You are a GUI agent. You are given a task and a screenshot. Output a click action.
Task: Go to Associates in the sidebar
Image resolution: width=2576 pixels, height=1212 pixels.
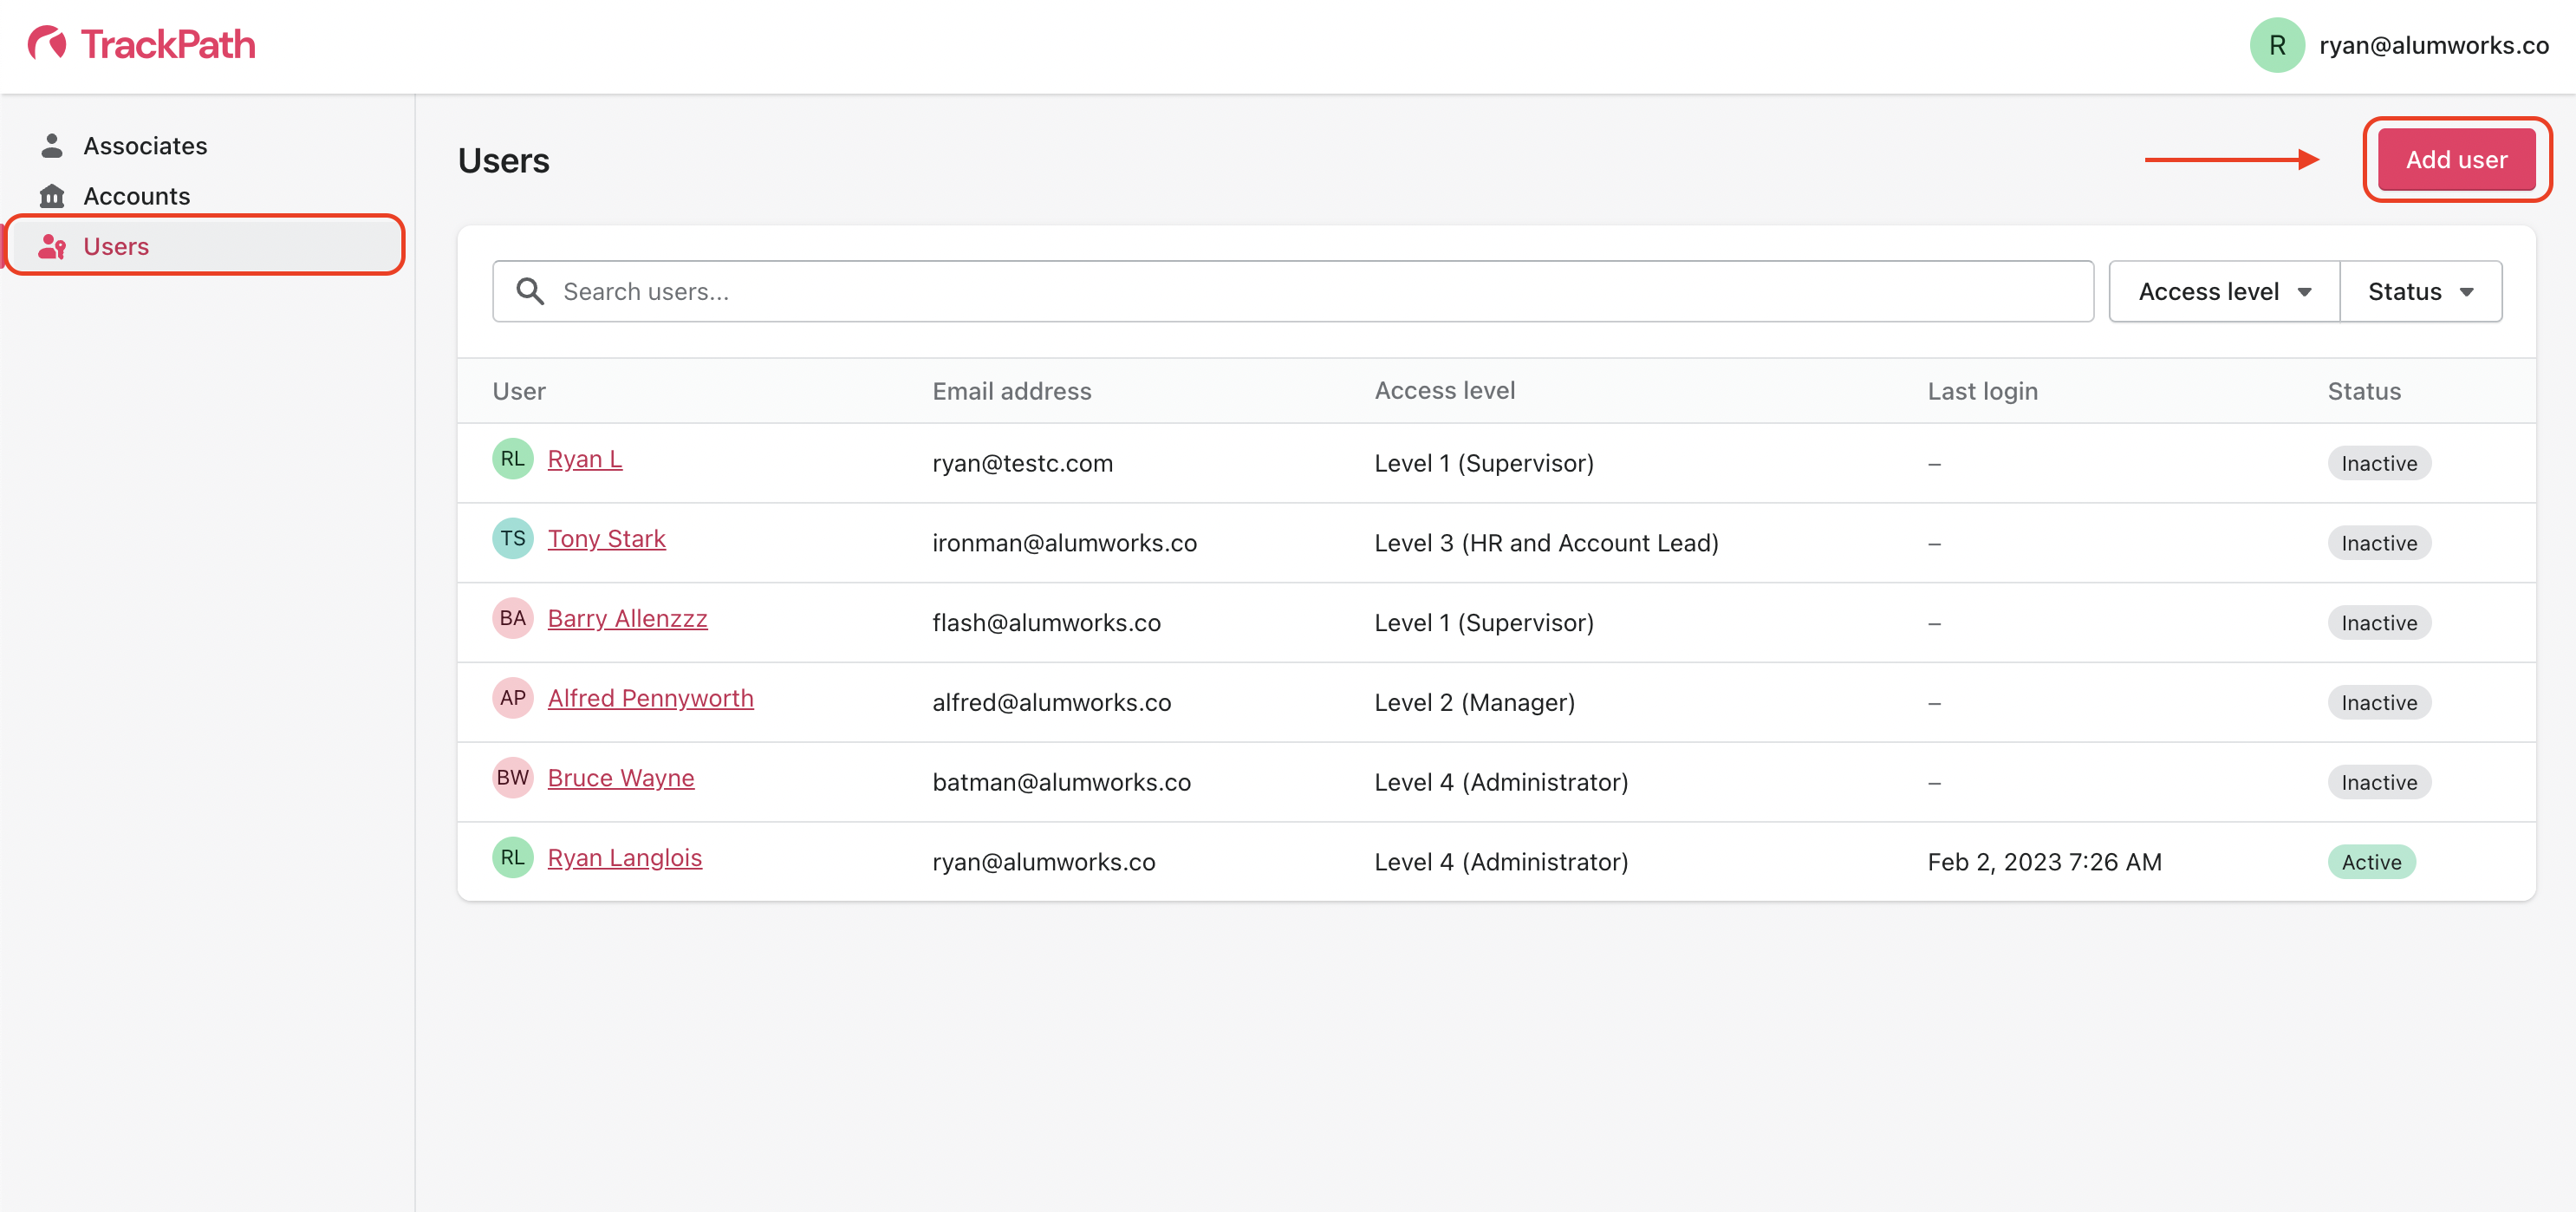145,146
